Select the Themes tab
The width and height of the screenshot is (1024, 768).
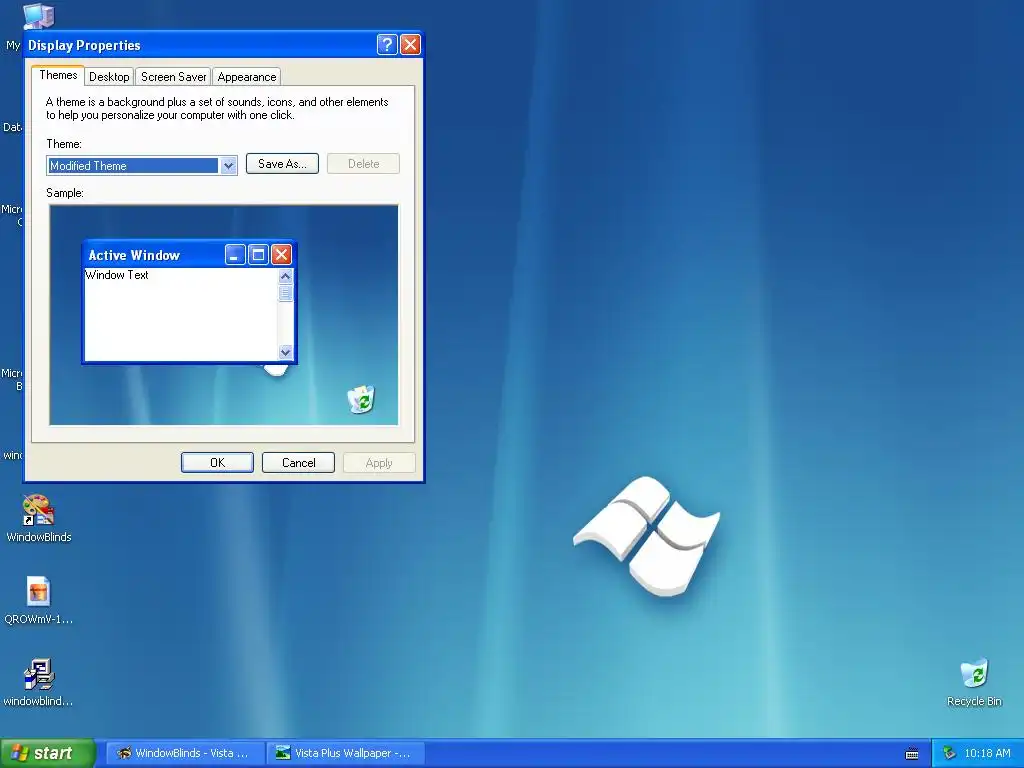(58, 75)
